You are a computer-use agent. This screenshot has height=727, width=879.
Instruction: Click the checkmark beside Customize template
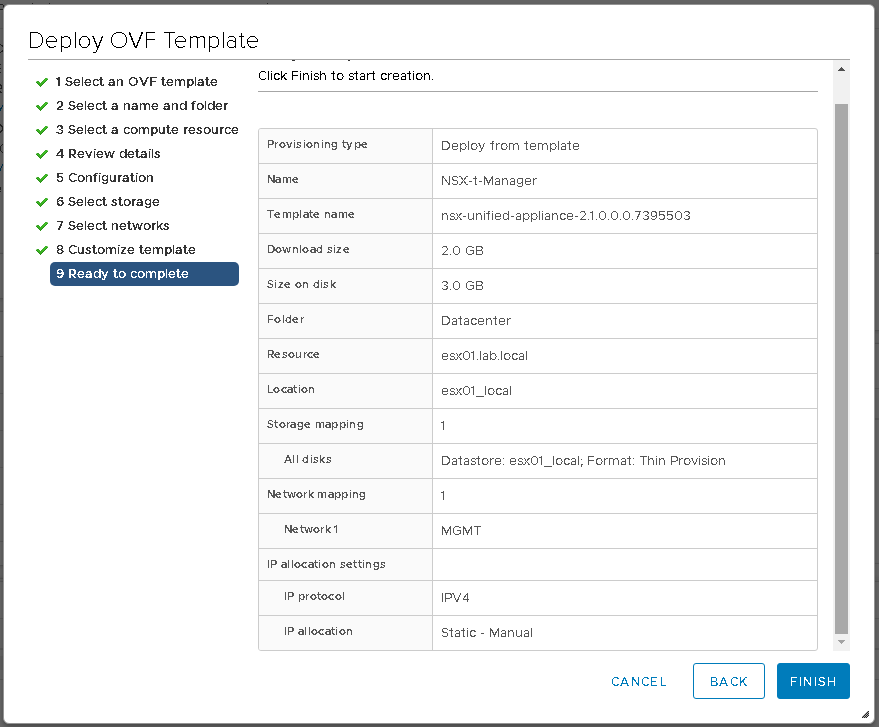pyautogui.click(x=42, y=250)
